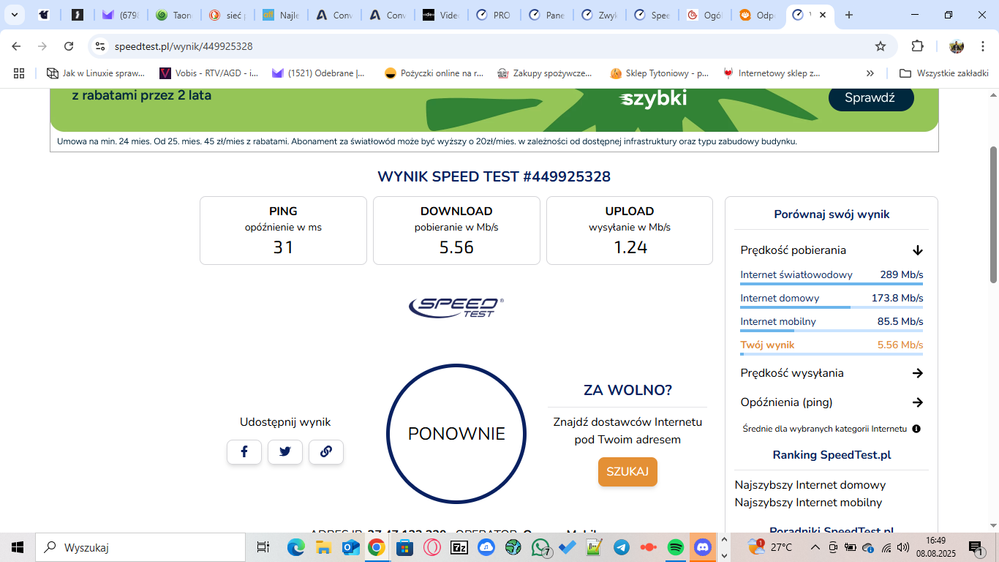This screenshot has width=999, height=562.
Task: Open Vobis - RTV/AGD bookmark
Action: click(209, 73)
